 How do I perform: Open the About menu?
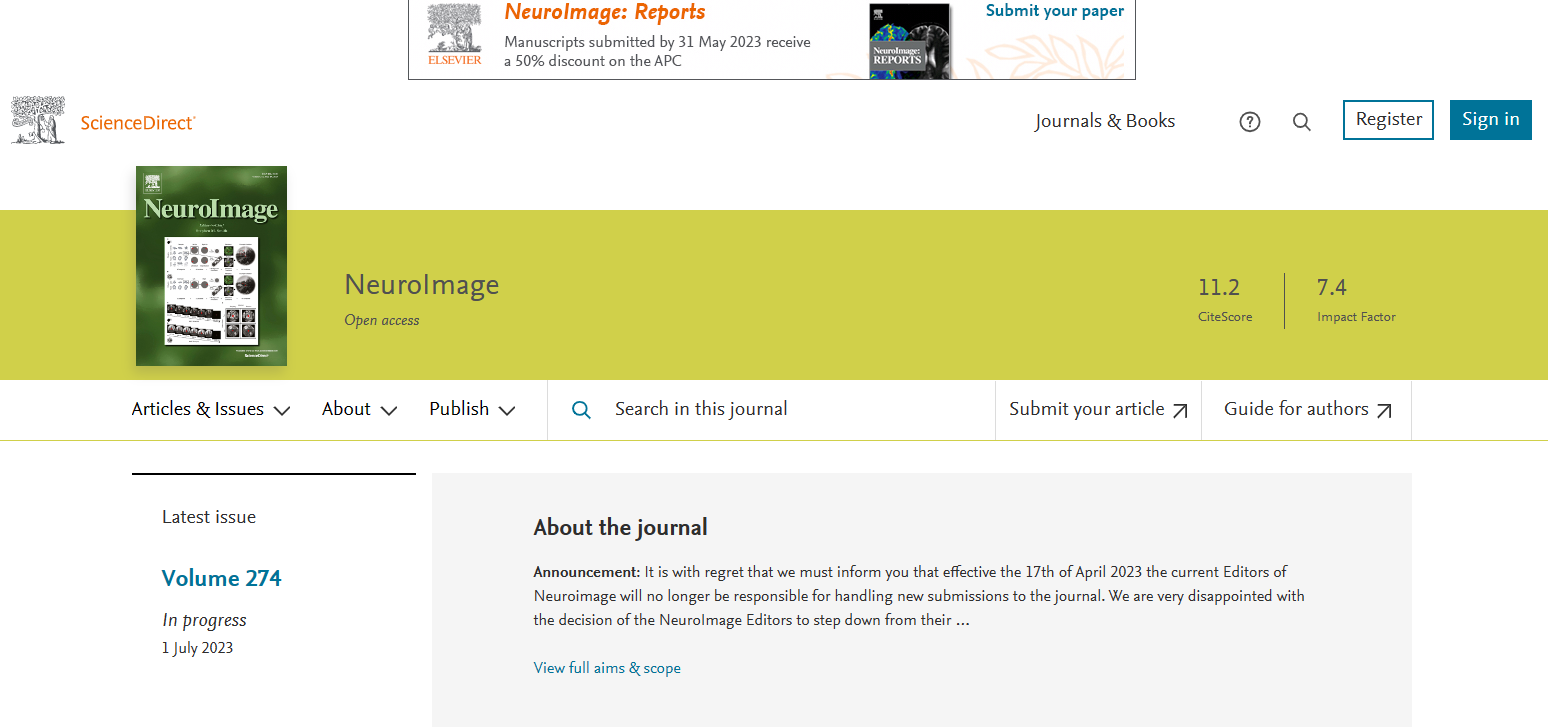point(360,409)
